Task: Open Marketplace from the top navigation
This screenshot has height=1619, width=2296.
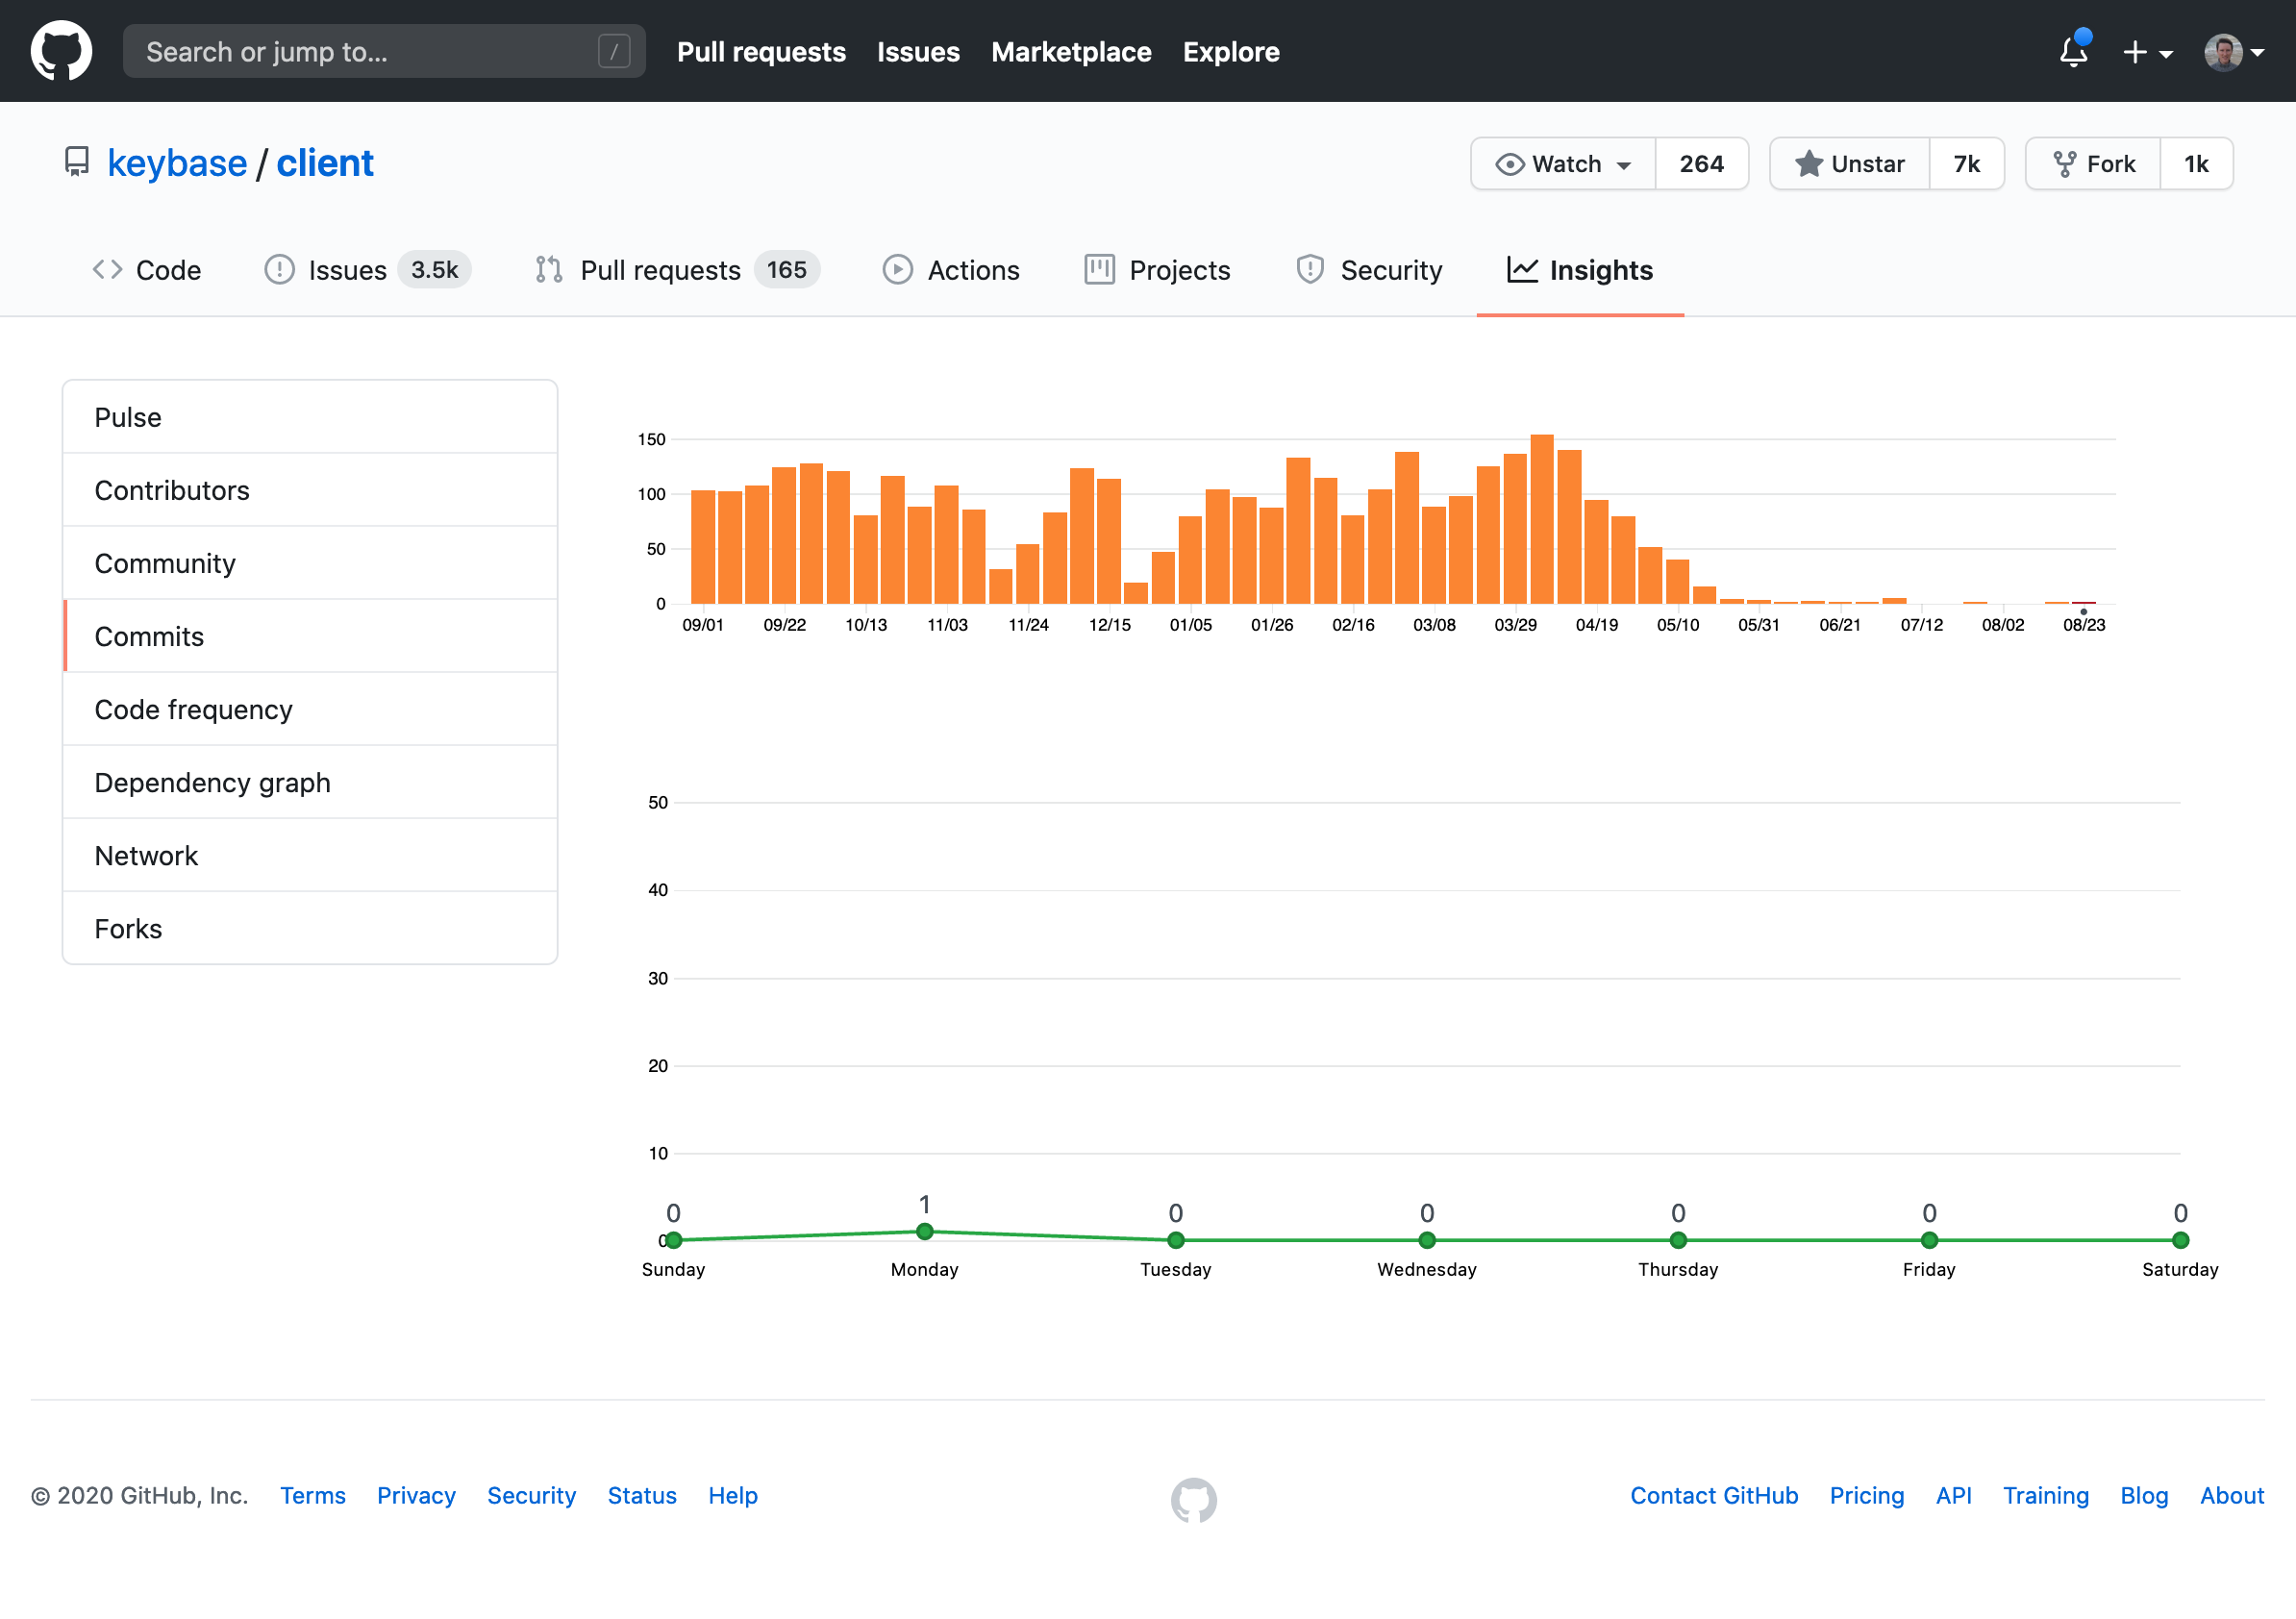Action: (1071, 51)
